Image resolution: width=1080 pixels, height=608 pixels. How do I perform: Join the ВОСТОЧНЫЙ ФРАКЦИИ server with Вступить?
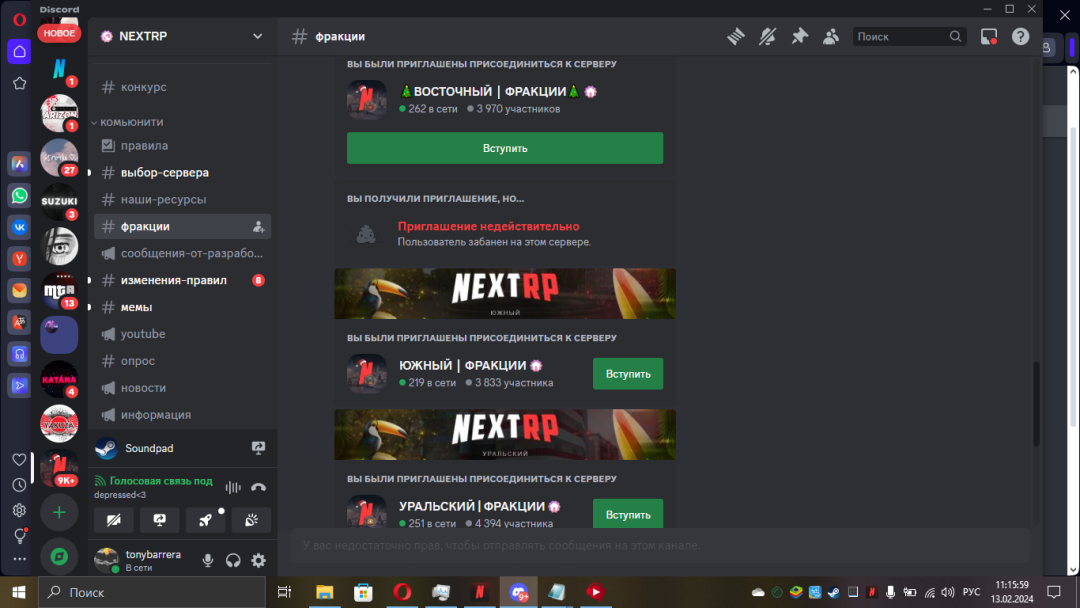pos(505,148)
